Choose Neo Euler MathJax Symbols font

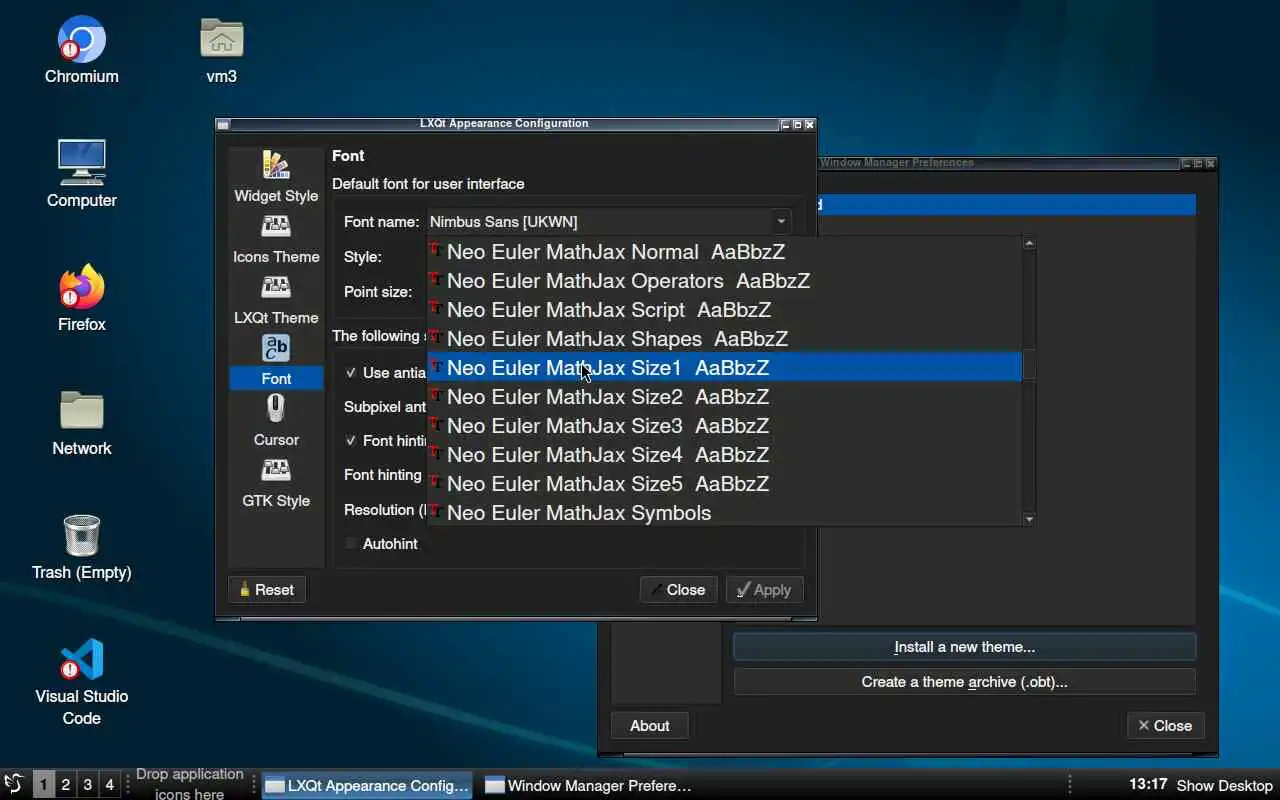pyautogui.click(x=725, y=512)
